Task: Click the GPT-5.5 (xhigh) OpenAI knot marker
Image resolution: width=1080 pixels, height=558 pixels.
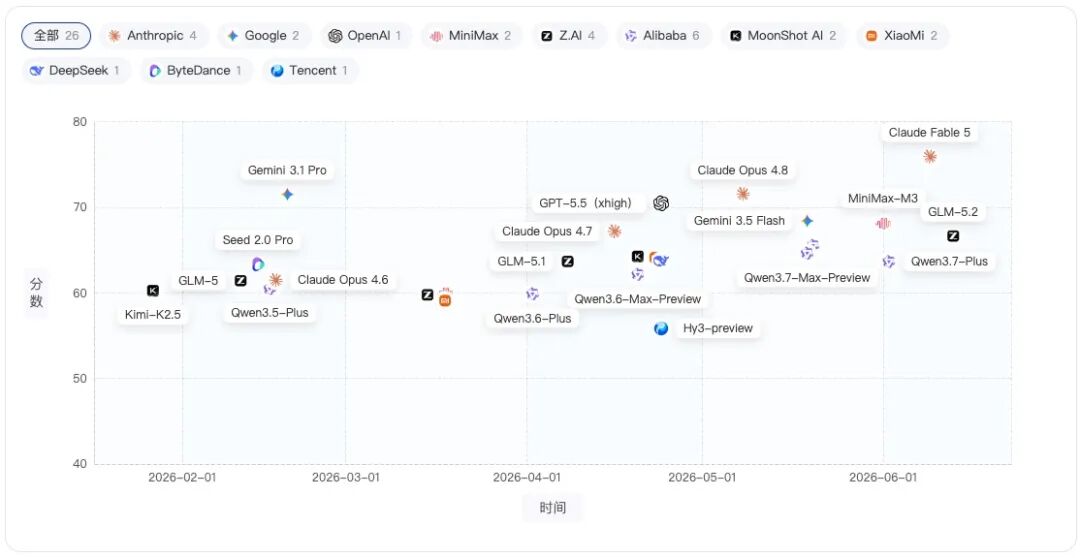Action: [661, 203]
